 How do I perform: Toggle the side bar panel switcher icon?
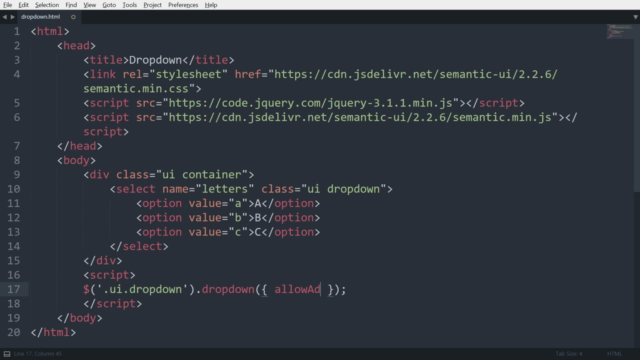point(7,354)
